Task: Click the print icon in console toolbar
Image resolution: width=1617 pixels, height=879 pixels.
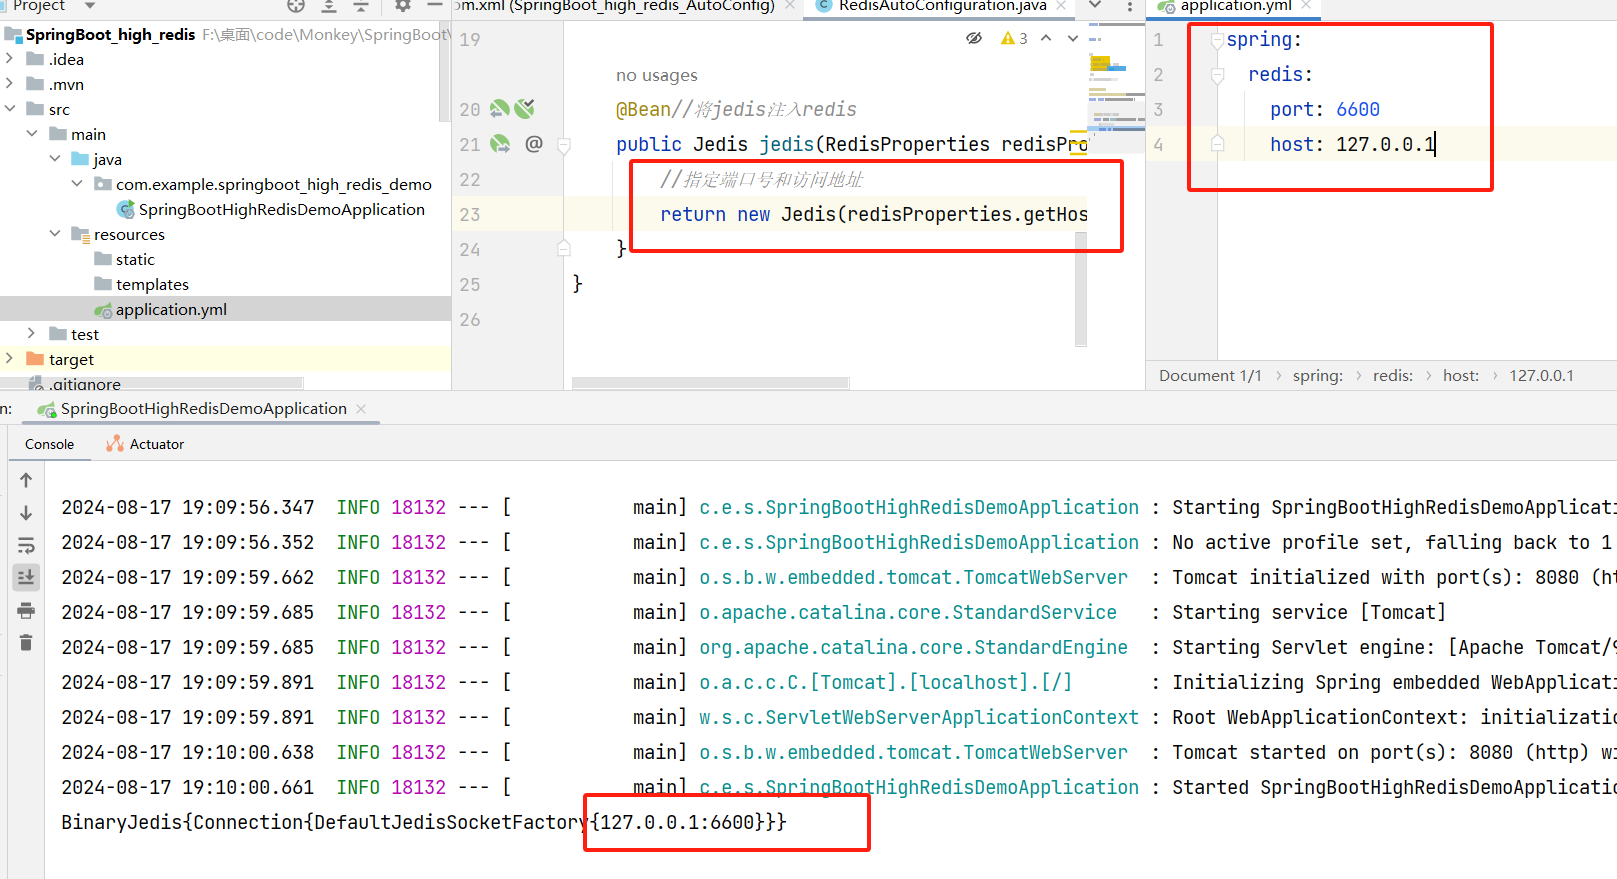Action: (x=26, y=610)
